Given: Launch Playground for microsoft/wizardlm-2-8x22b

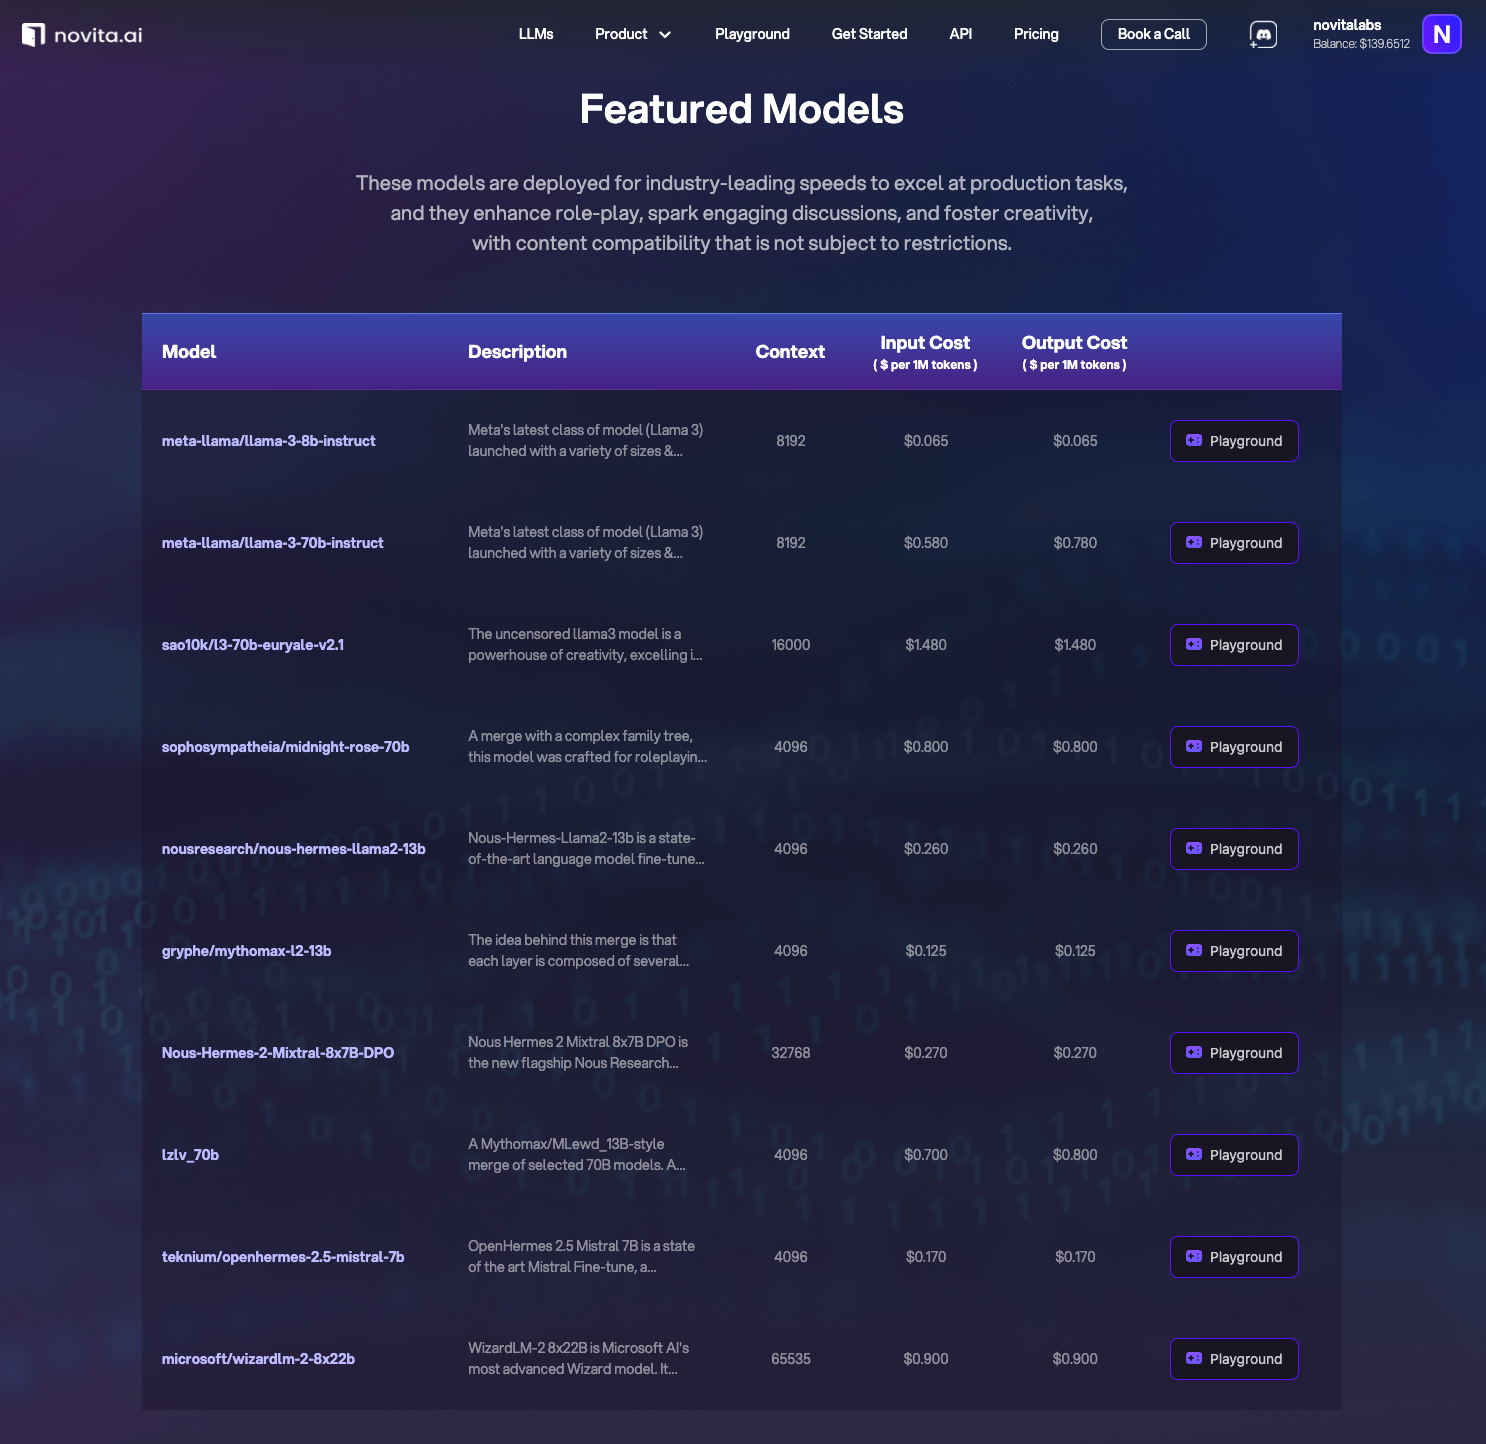Looking at the screenshot, I should pos(1234,1359).
